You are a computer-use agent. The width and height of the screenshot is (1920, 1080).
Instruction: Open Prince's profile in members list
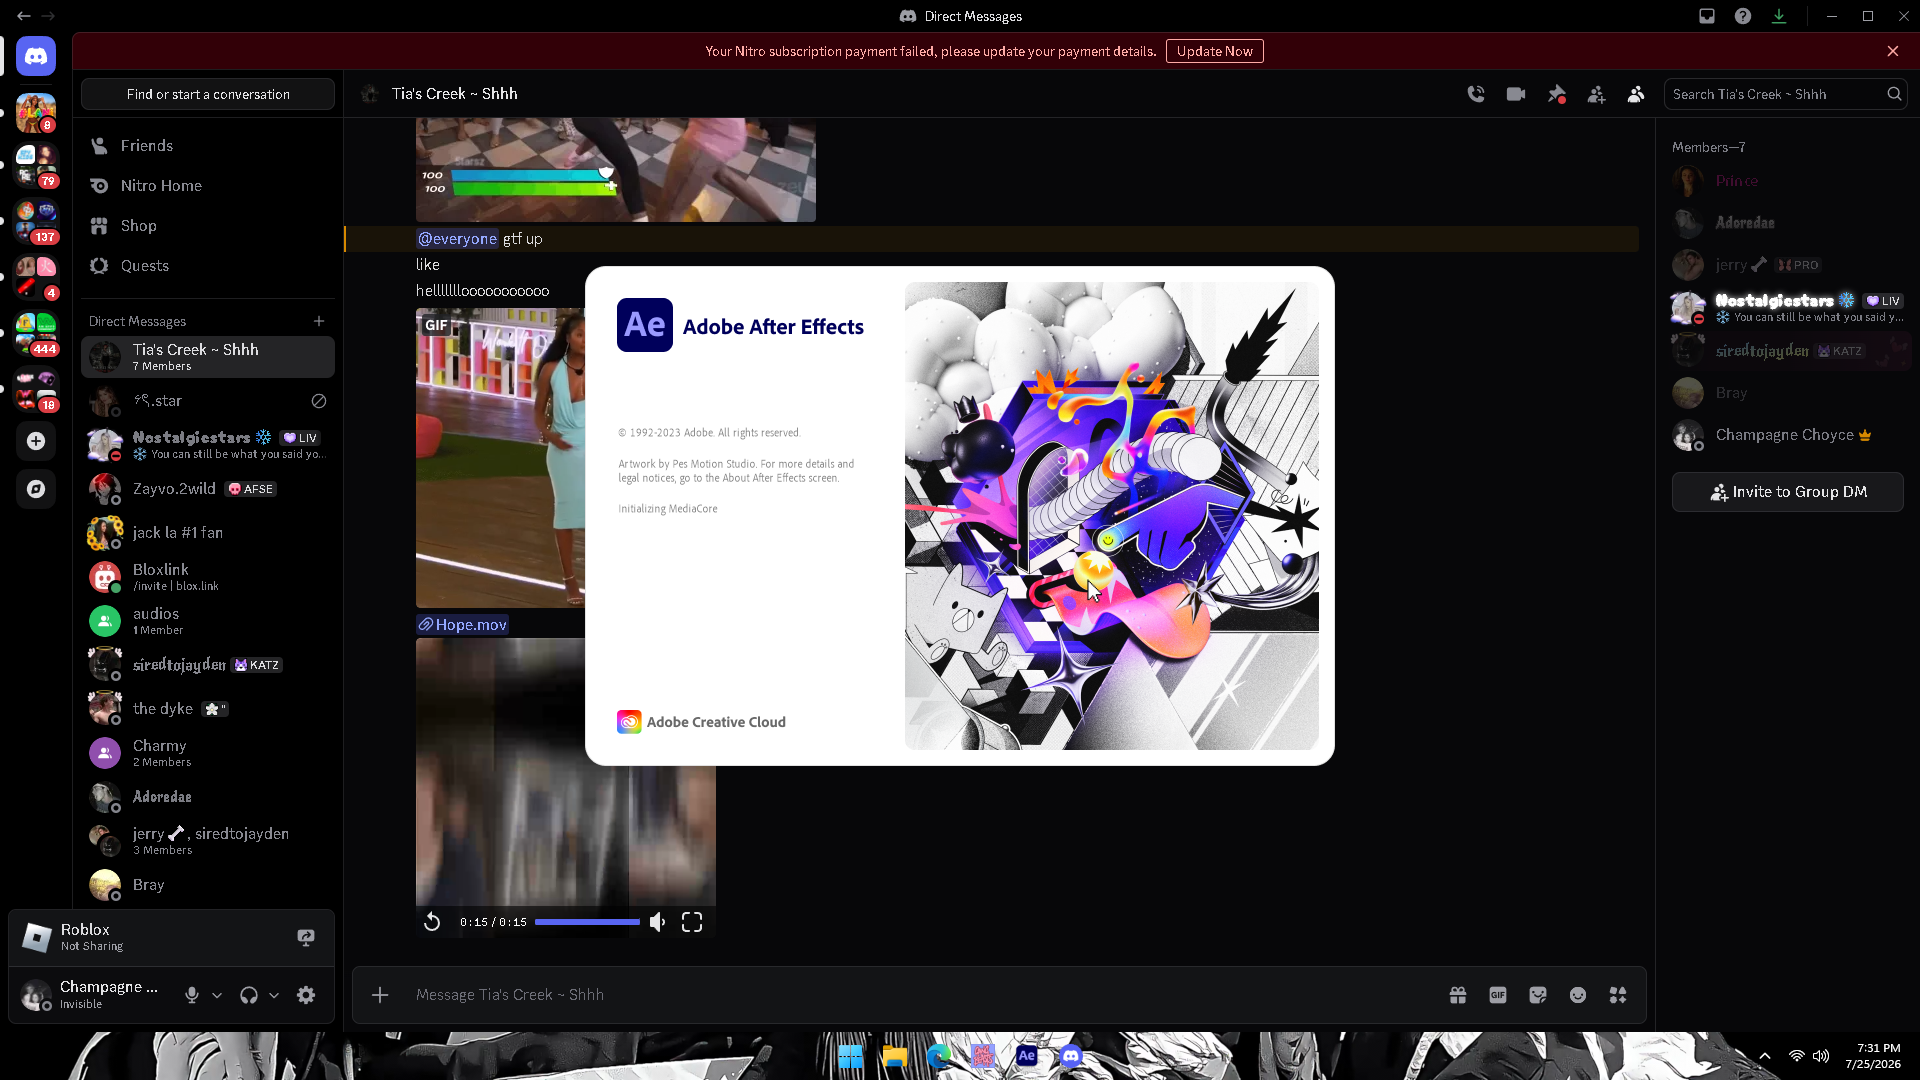click(x=1787, y=181)
